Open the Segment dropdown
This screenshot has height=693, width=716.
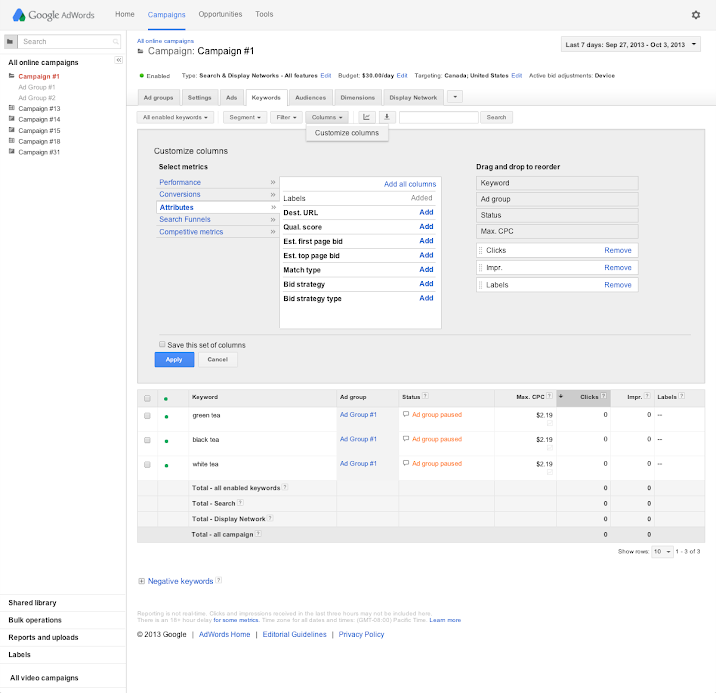click(x=244, y=117)
